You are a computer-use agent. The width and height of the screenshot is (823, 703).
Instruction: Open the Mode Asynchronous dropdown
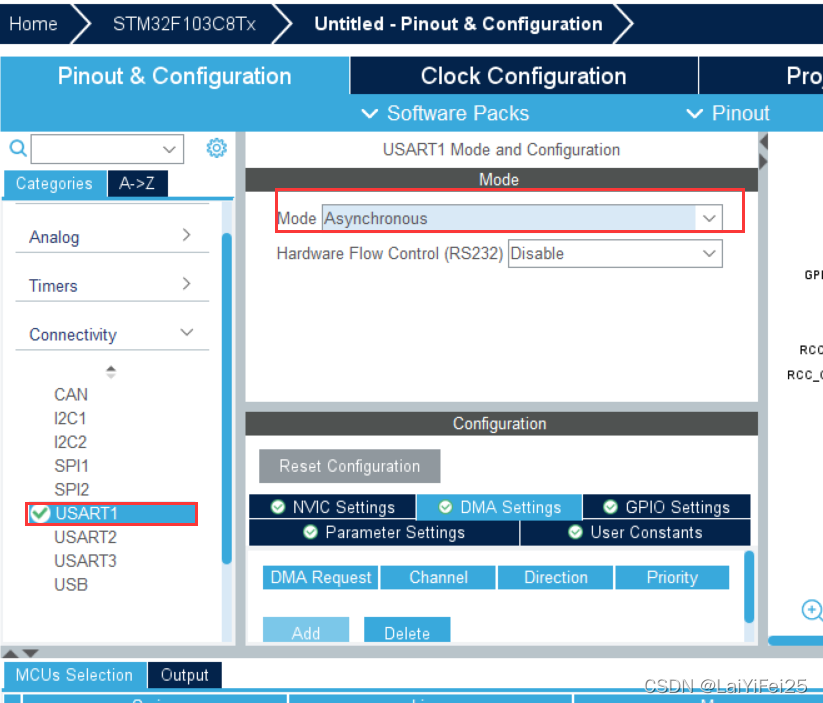pyautogui.click(x=522, y=218)
